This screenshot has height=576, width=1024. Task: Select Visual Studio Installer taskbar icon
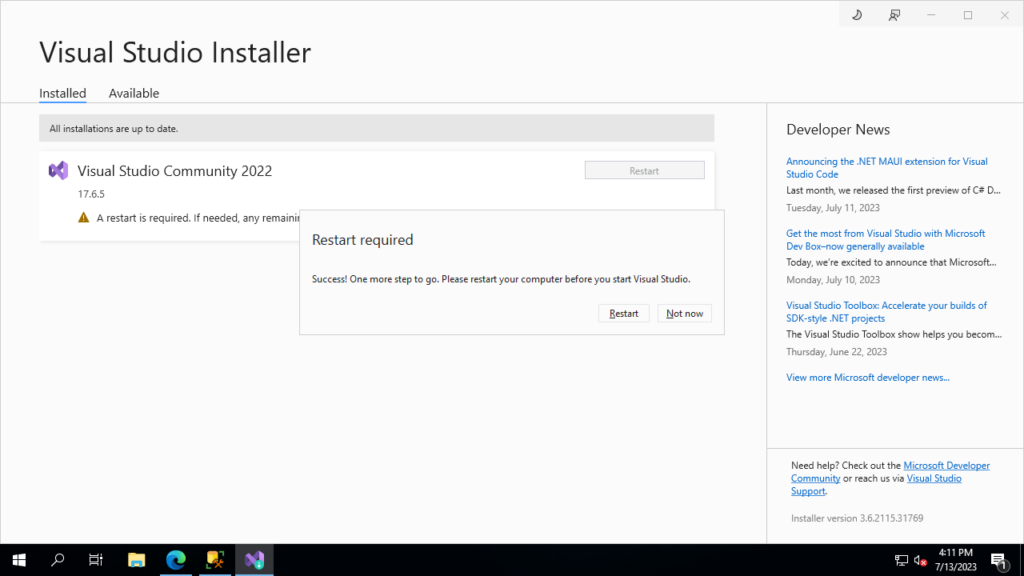point(254,560)
